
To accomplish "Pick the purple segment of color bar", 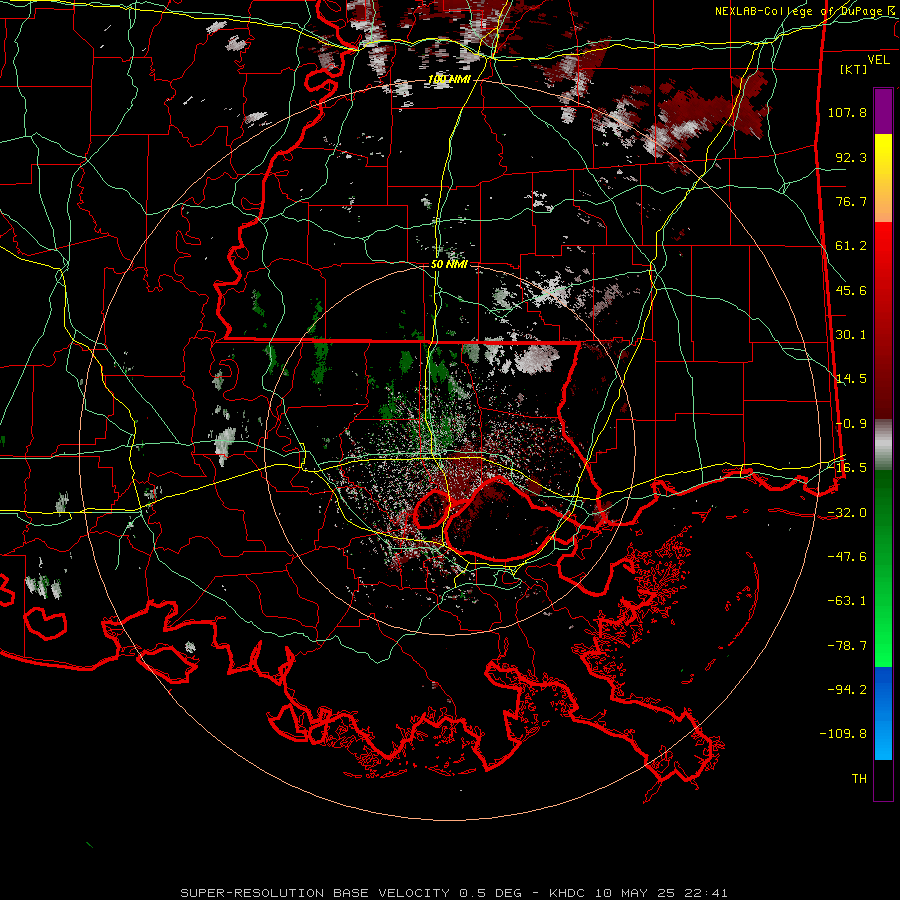I will [883, 111].
